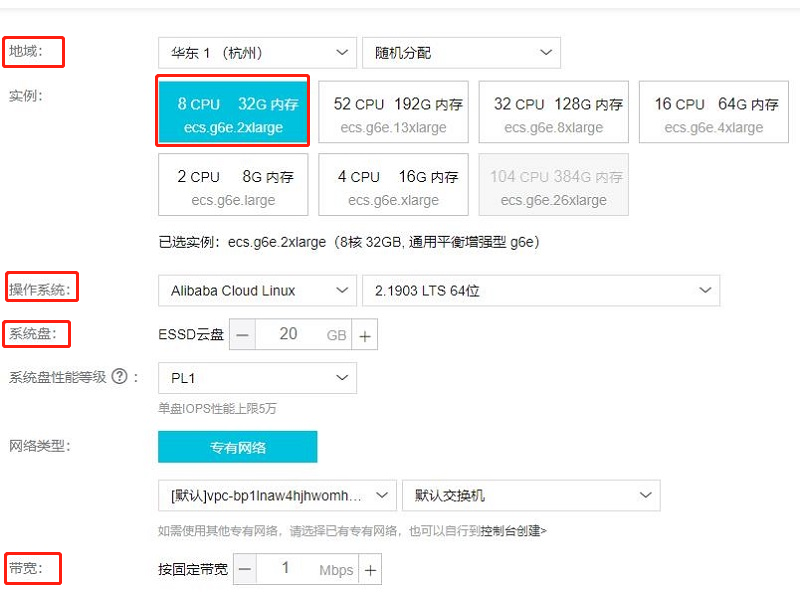The width and height of the screenshot is (800, 593).
Task: Select the 8 CPU 32G ecs.g6e.2xlarge instance
Action: (233, 111)
